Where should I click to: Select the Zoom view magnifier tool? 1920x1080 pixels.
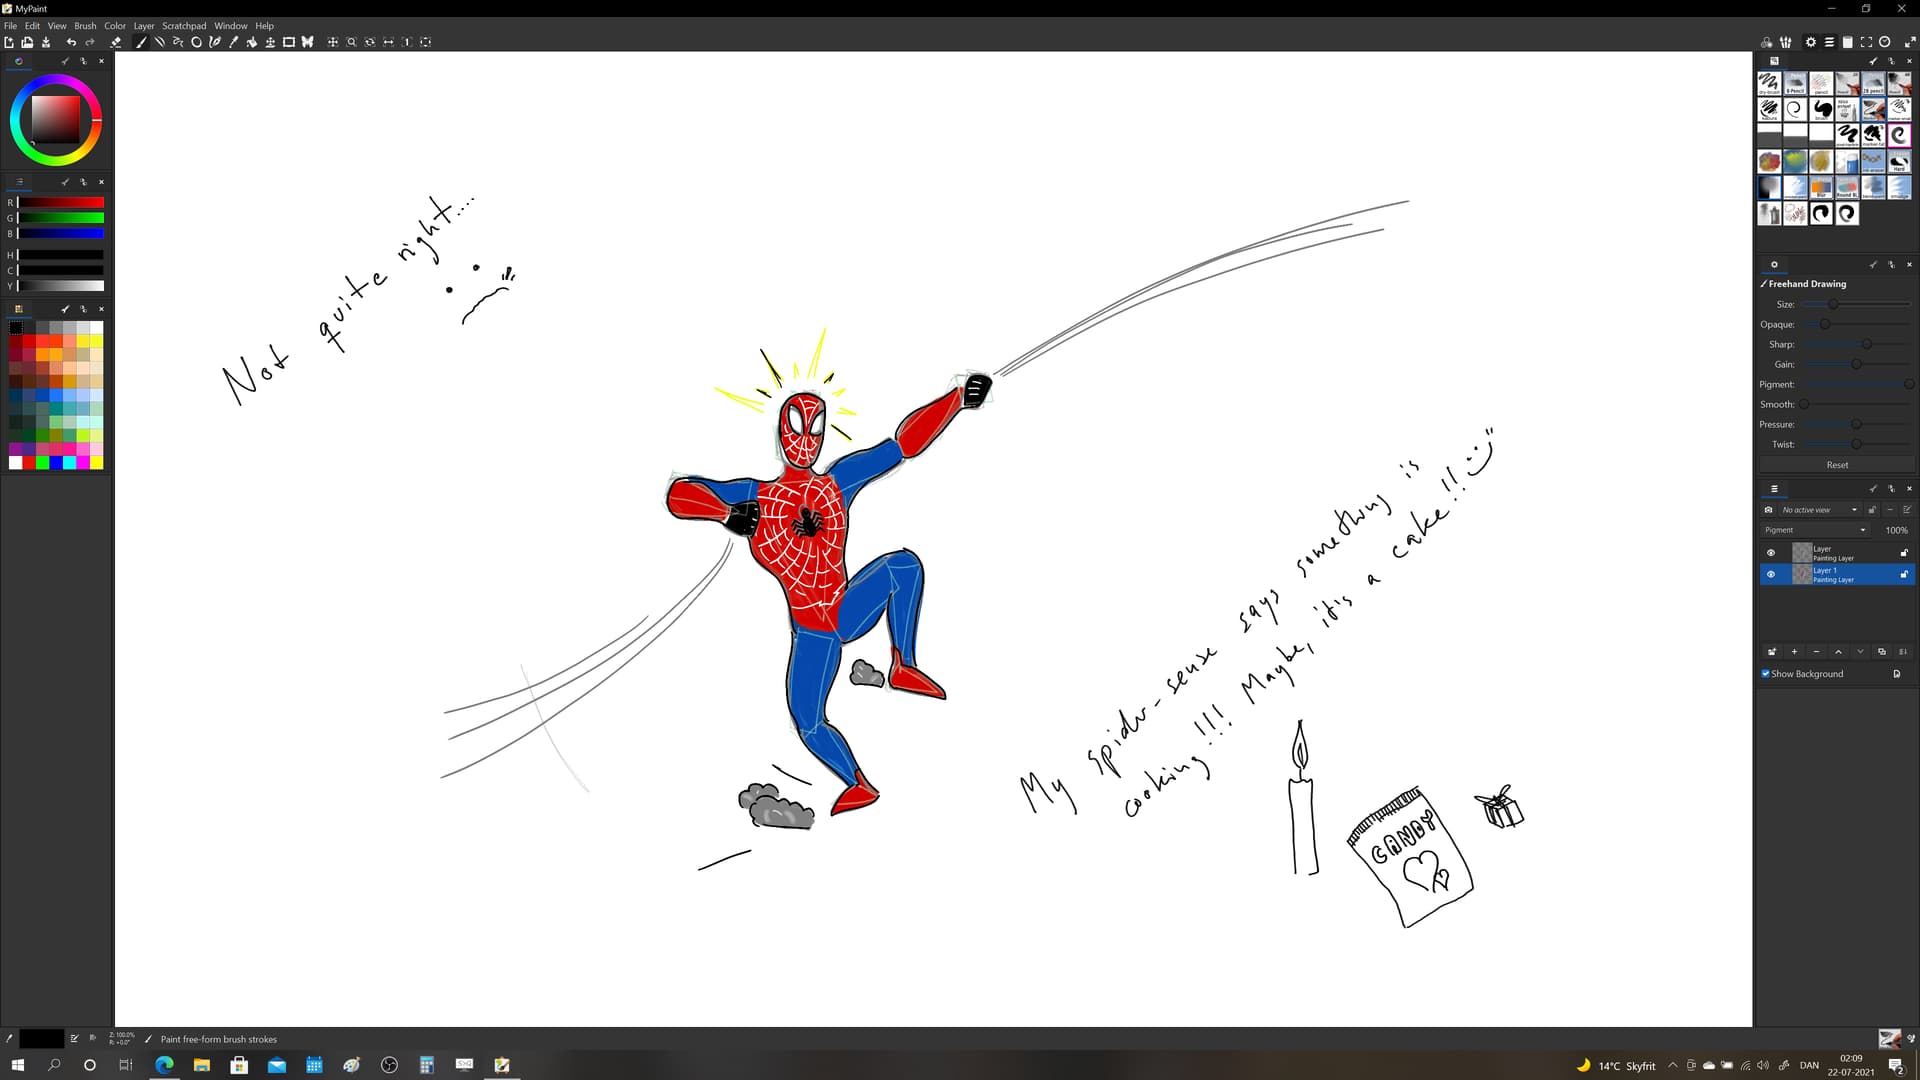pos(351,42)
